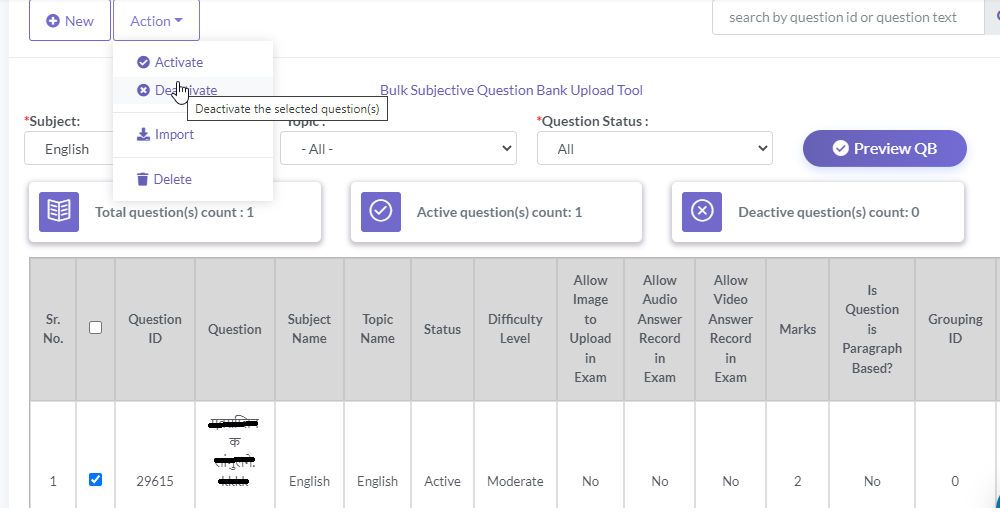The width and height of the screenshot is (1000, 515).
Task: Click the Active status cell
Action: tap(443, 481)
